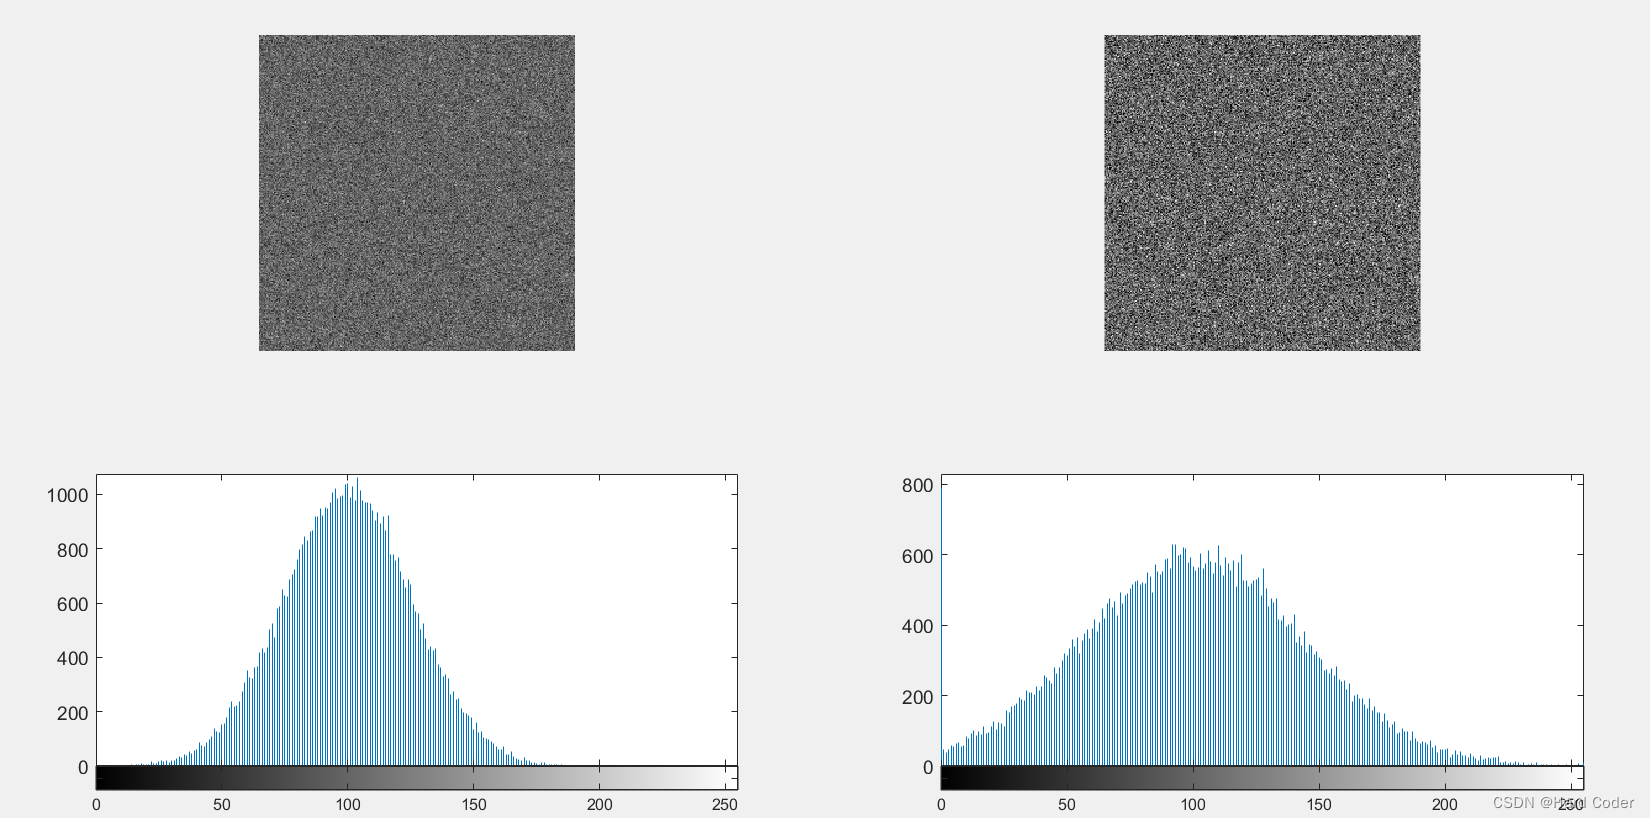Click y-axis label 600 on left histogram
The image size is (1650, 818).
click(x=72, y=604)
